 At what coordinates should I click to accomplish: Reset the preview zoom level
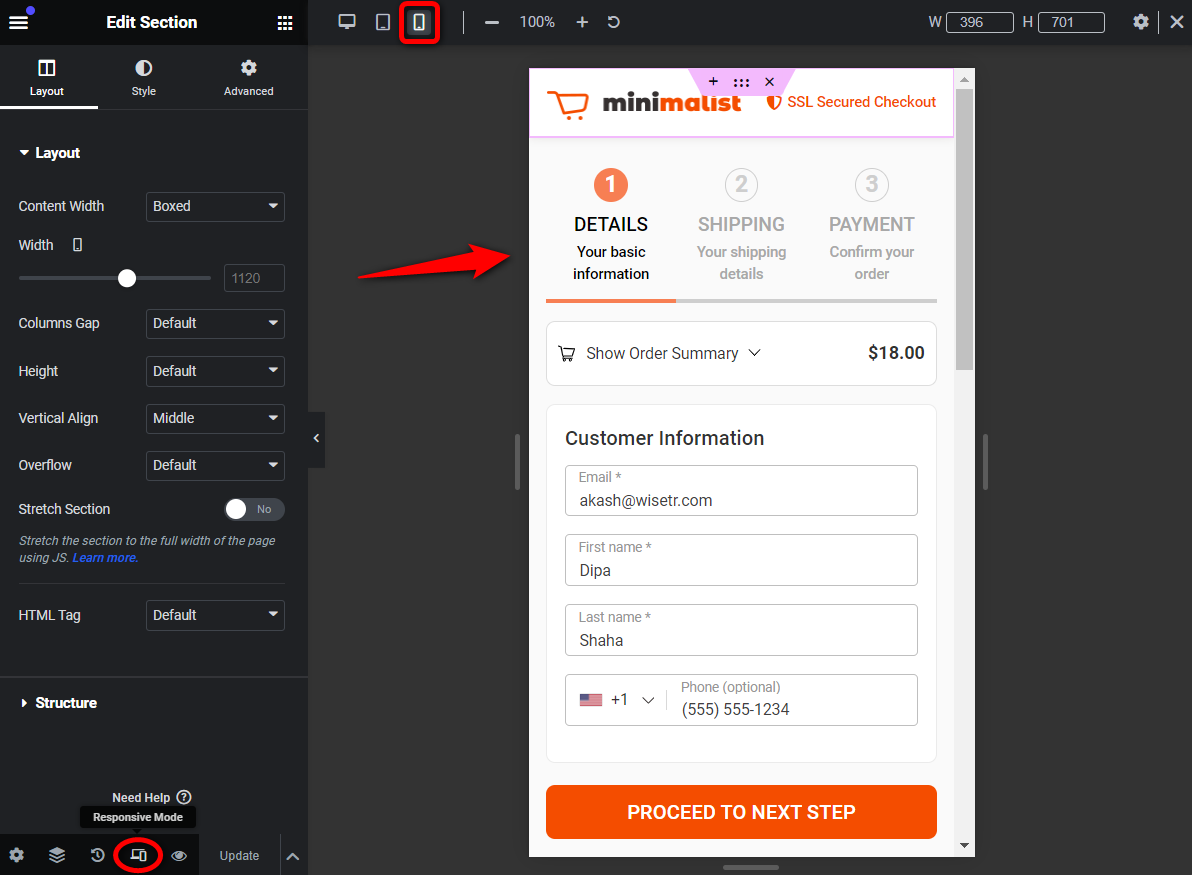613,22
